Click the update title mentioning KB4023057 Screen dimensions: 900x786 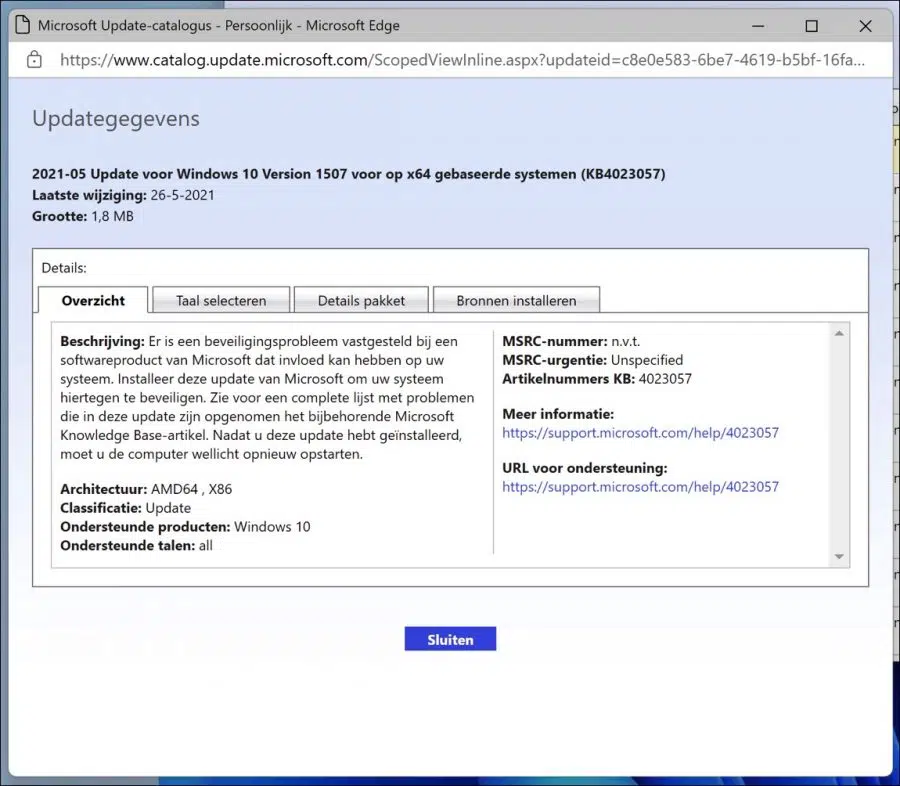348,174
